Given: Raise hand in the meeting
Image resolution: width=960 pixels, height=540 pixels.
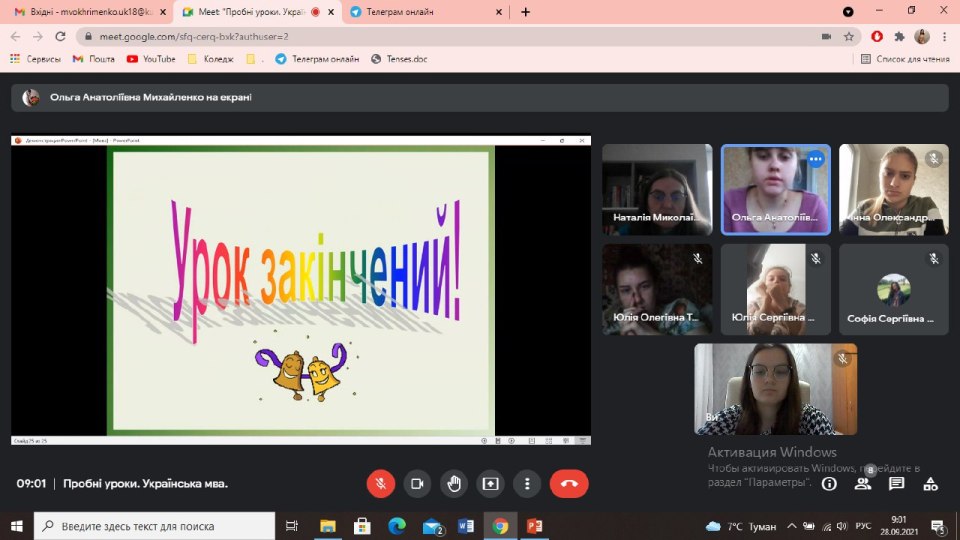Looking at the screenshot, I should pyautogui.click(x=454, y=483).
